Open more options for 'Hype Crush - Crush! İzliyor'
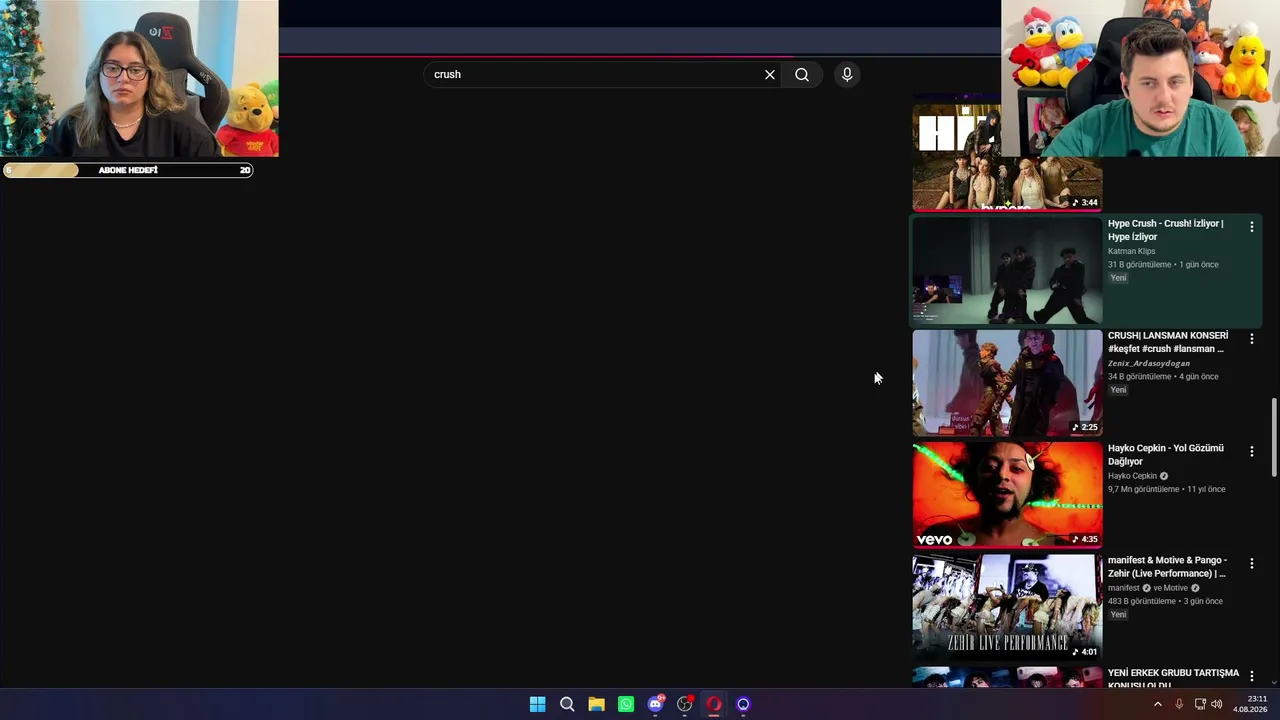The width and height of the screenshot is (1280, 720). pyautogui.click(x=1251, y=227)
